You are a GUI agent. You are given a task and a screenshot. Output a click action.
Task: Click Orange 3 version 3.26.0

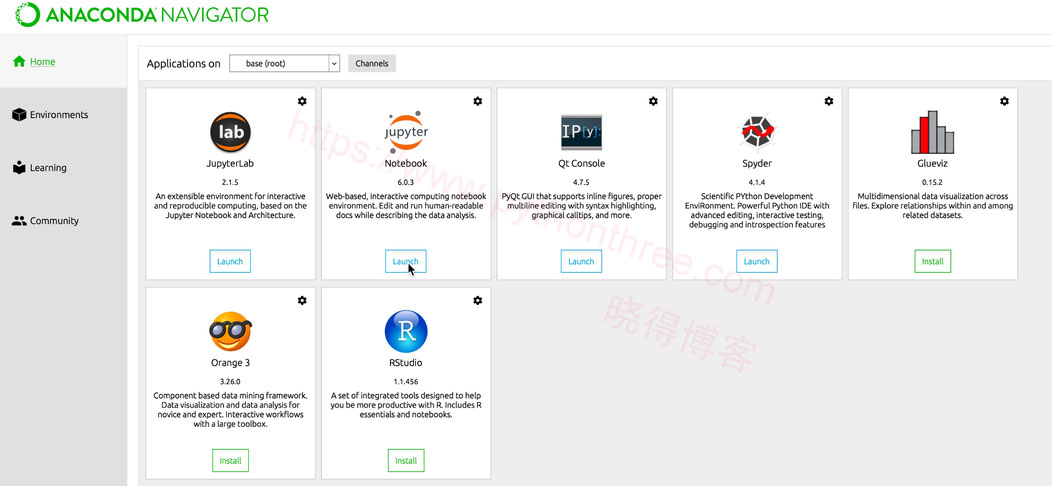tap(230, 381)
